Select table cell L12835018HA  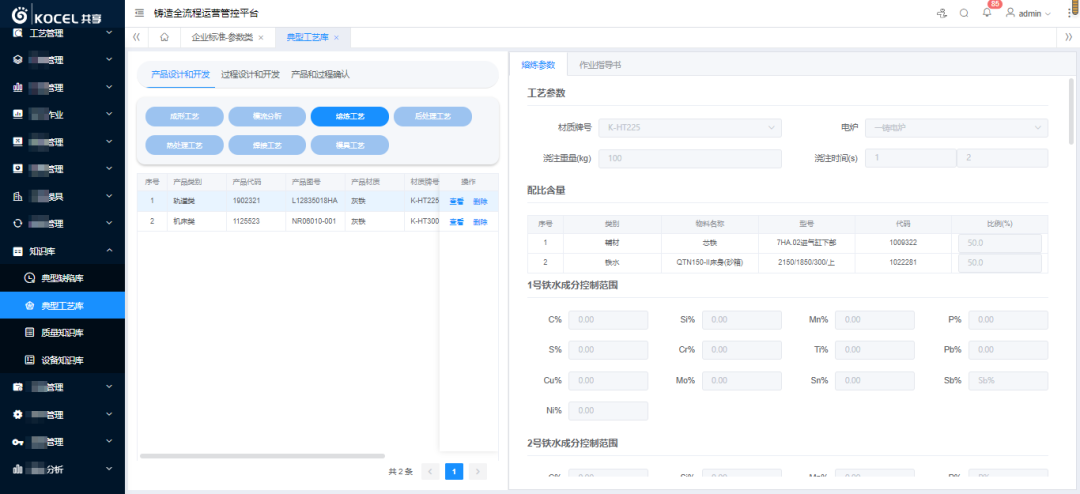click(x=315, y=201)
